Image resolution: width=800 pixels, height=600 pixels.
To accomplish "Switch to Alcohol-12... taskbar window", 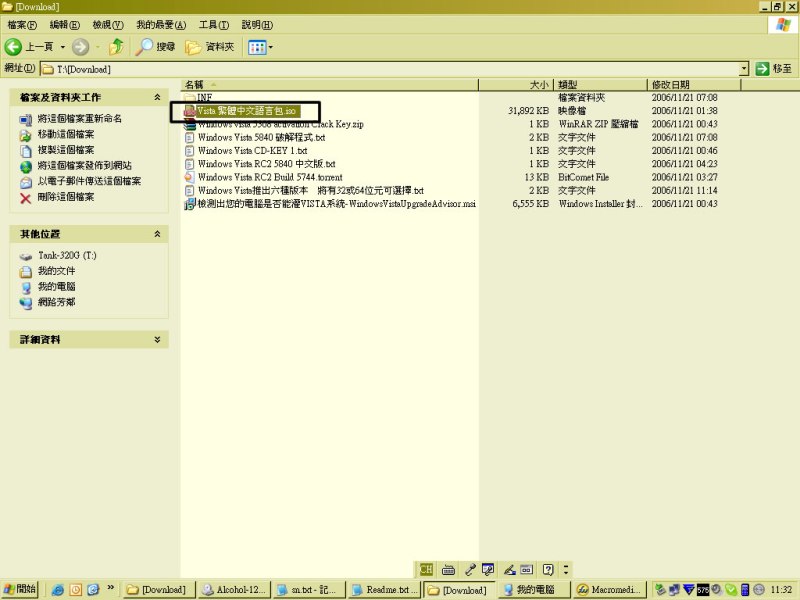I will tap(234, 590).
